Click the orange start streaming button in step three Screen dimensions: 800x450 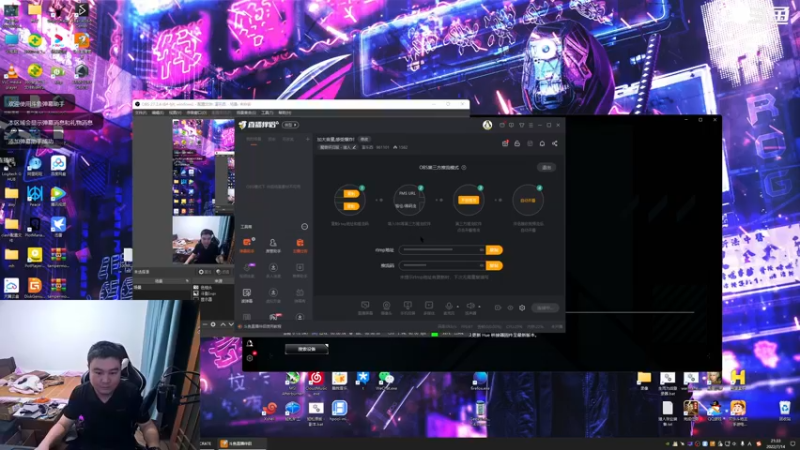pos(468,200)
